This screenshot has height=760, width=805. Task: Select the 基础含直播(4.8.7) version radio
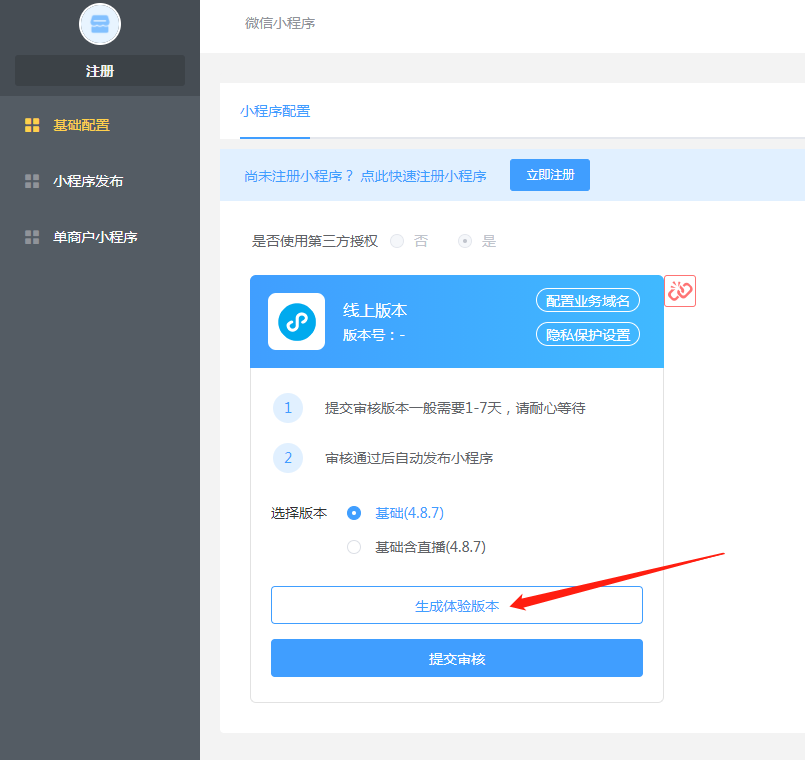coord(354,547)
